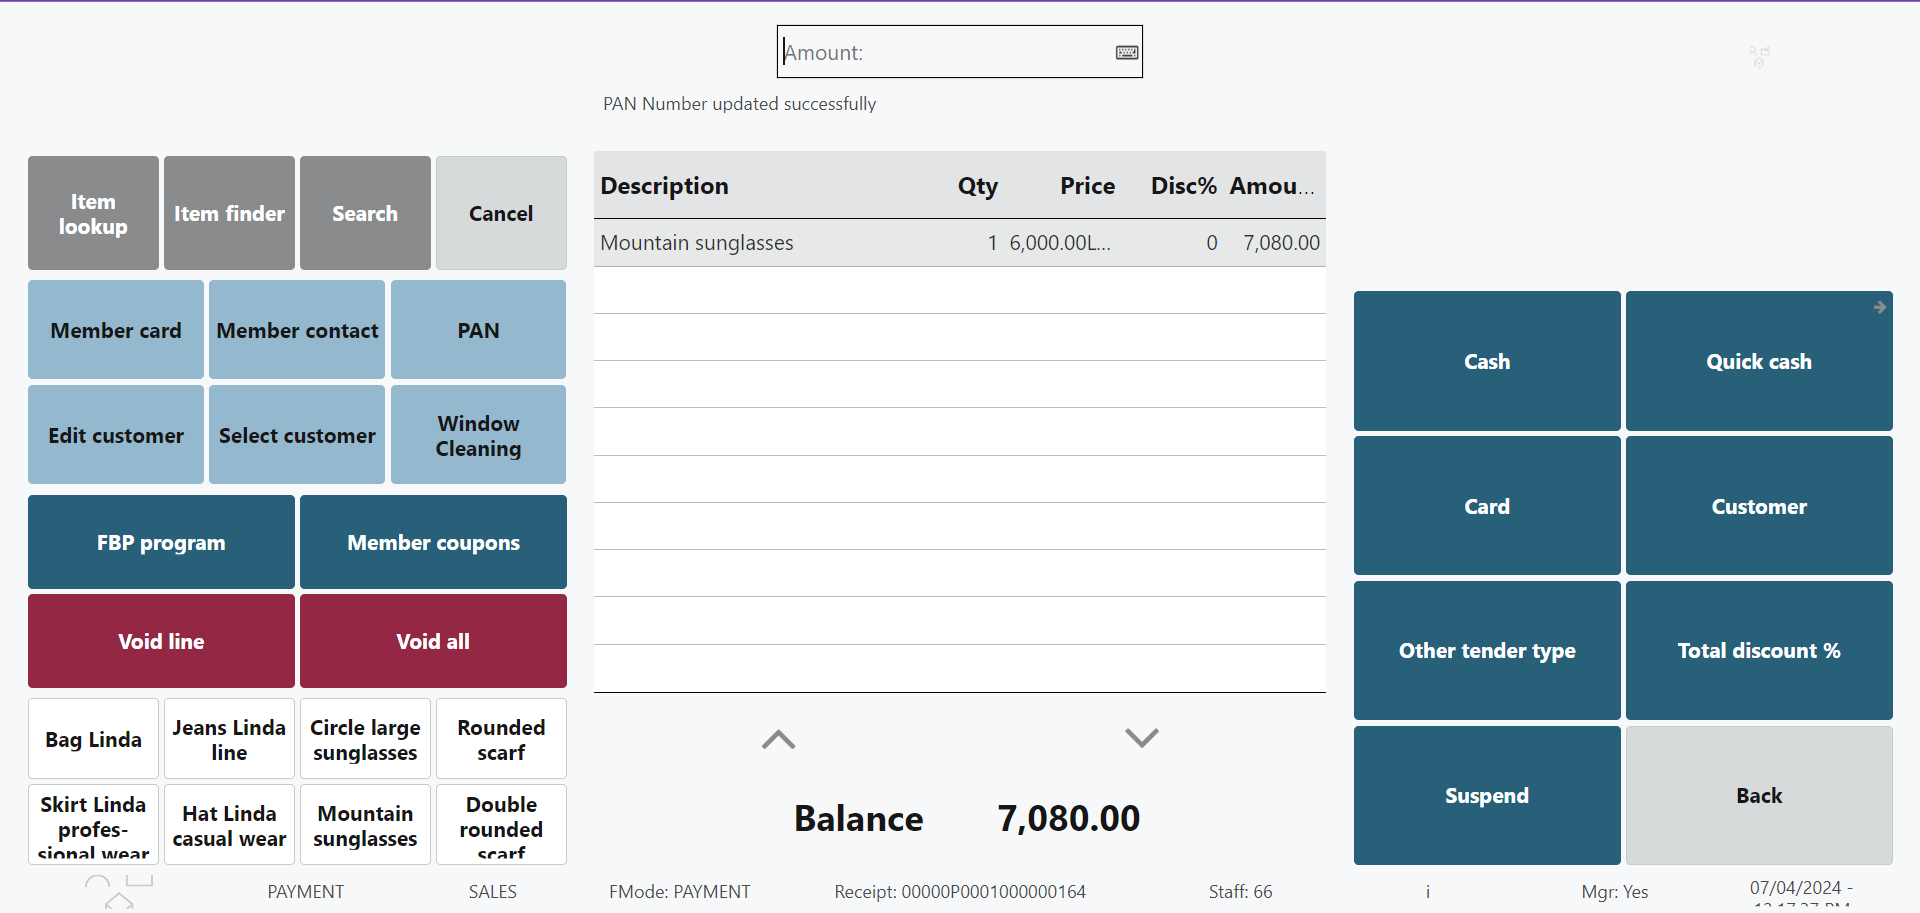Click the Description column header
This screenshot has height=913, width=1920.
[x=665, y=186]
